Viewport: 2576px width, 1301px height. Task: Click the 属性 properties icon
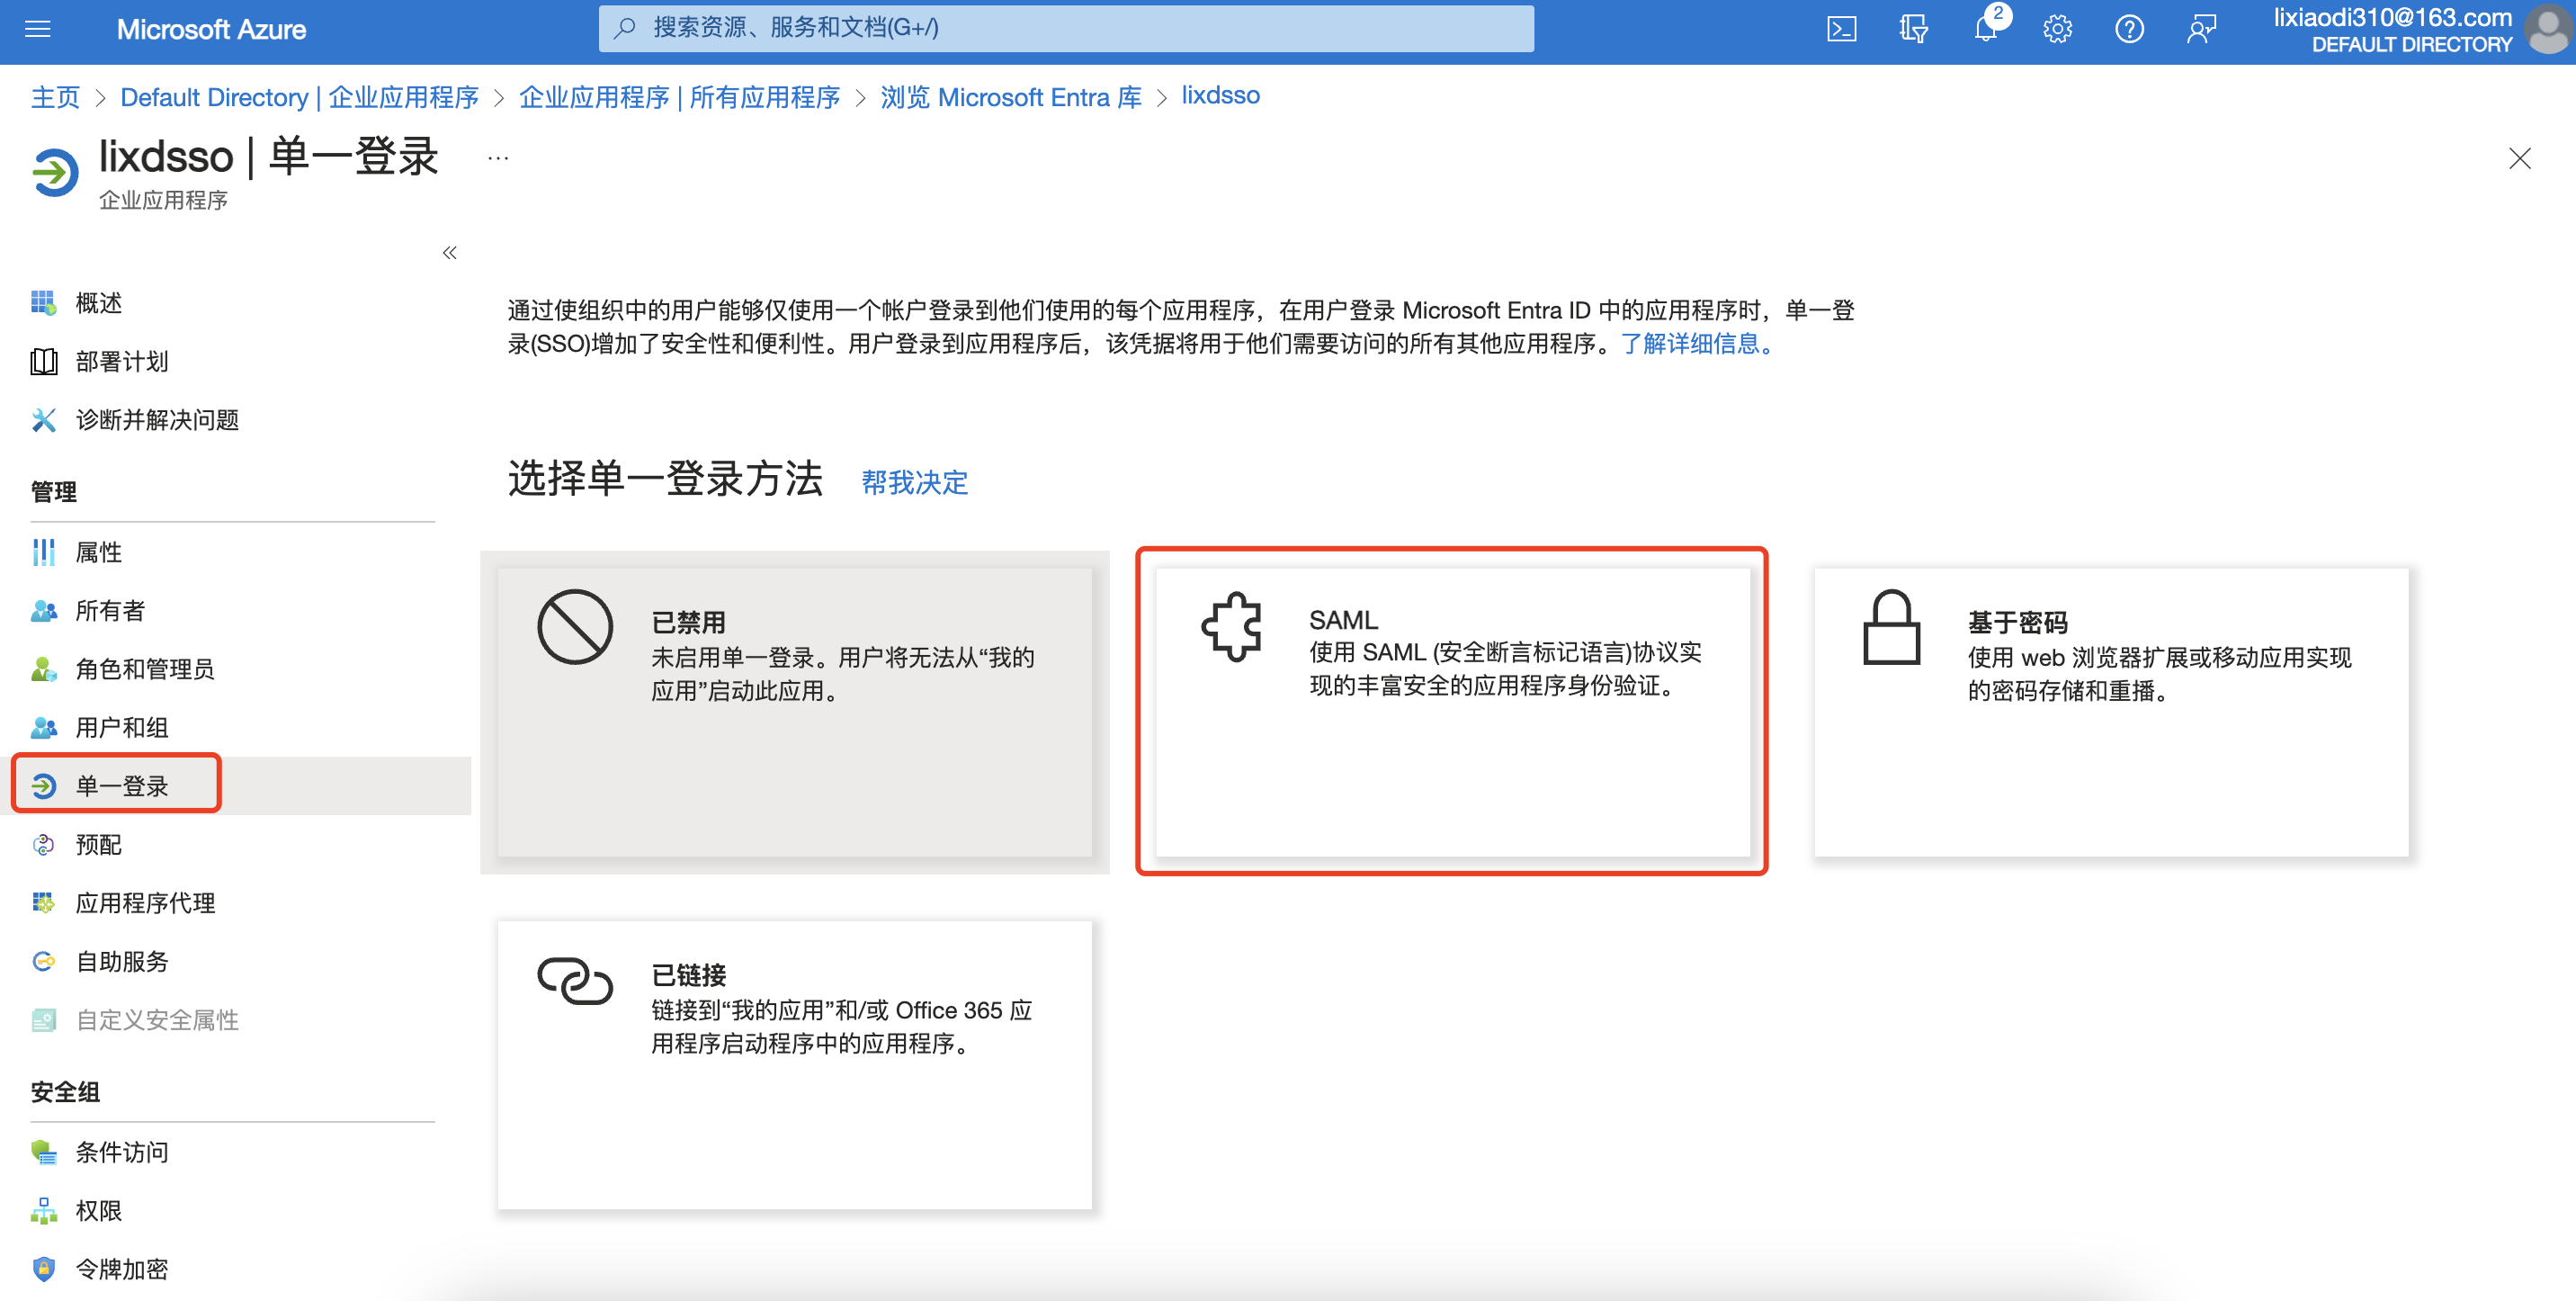[x=43, y=552]
